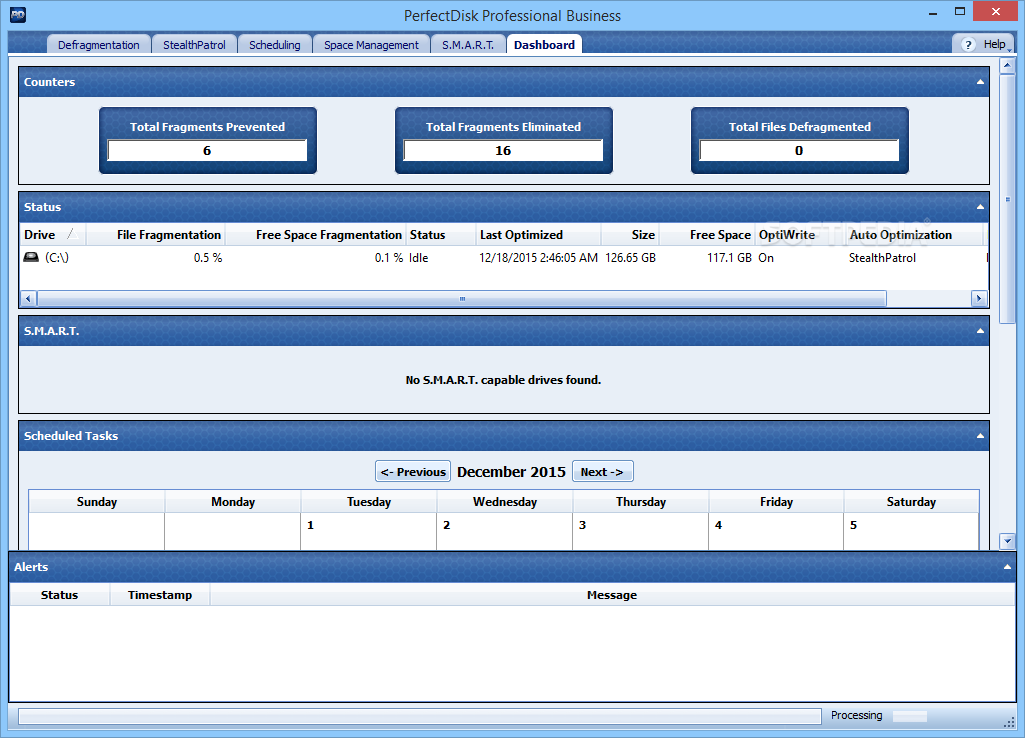
Task: Click the bottom progress bar
Action: (420, 716)
